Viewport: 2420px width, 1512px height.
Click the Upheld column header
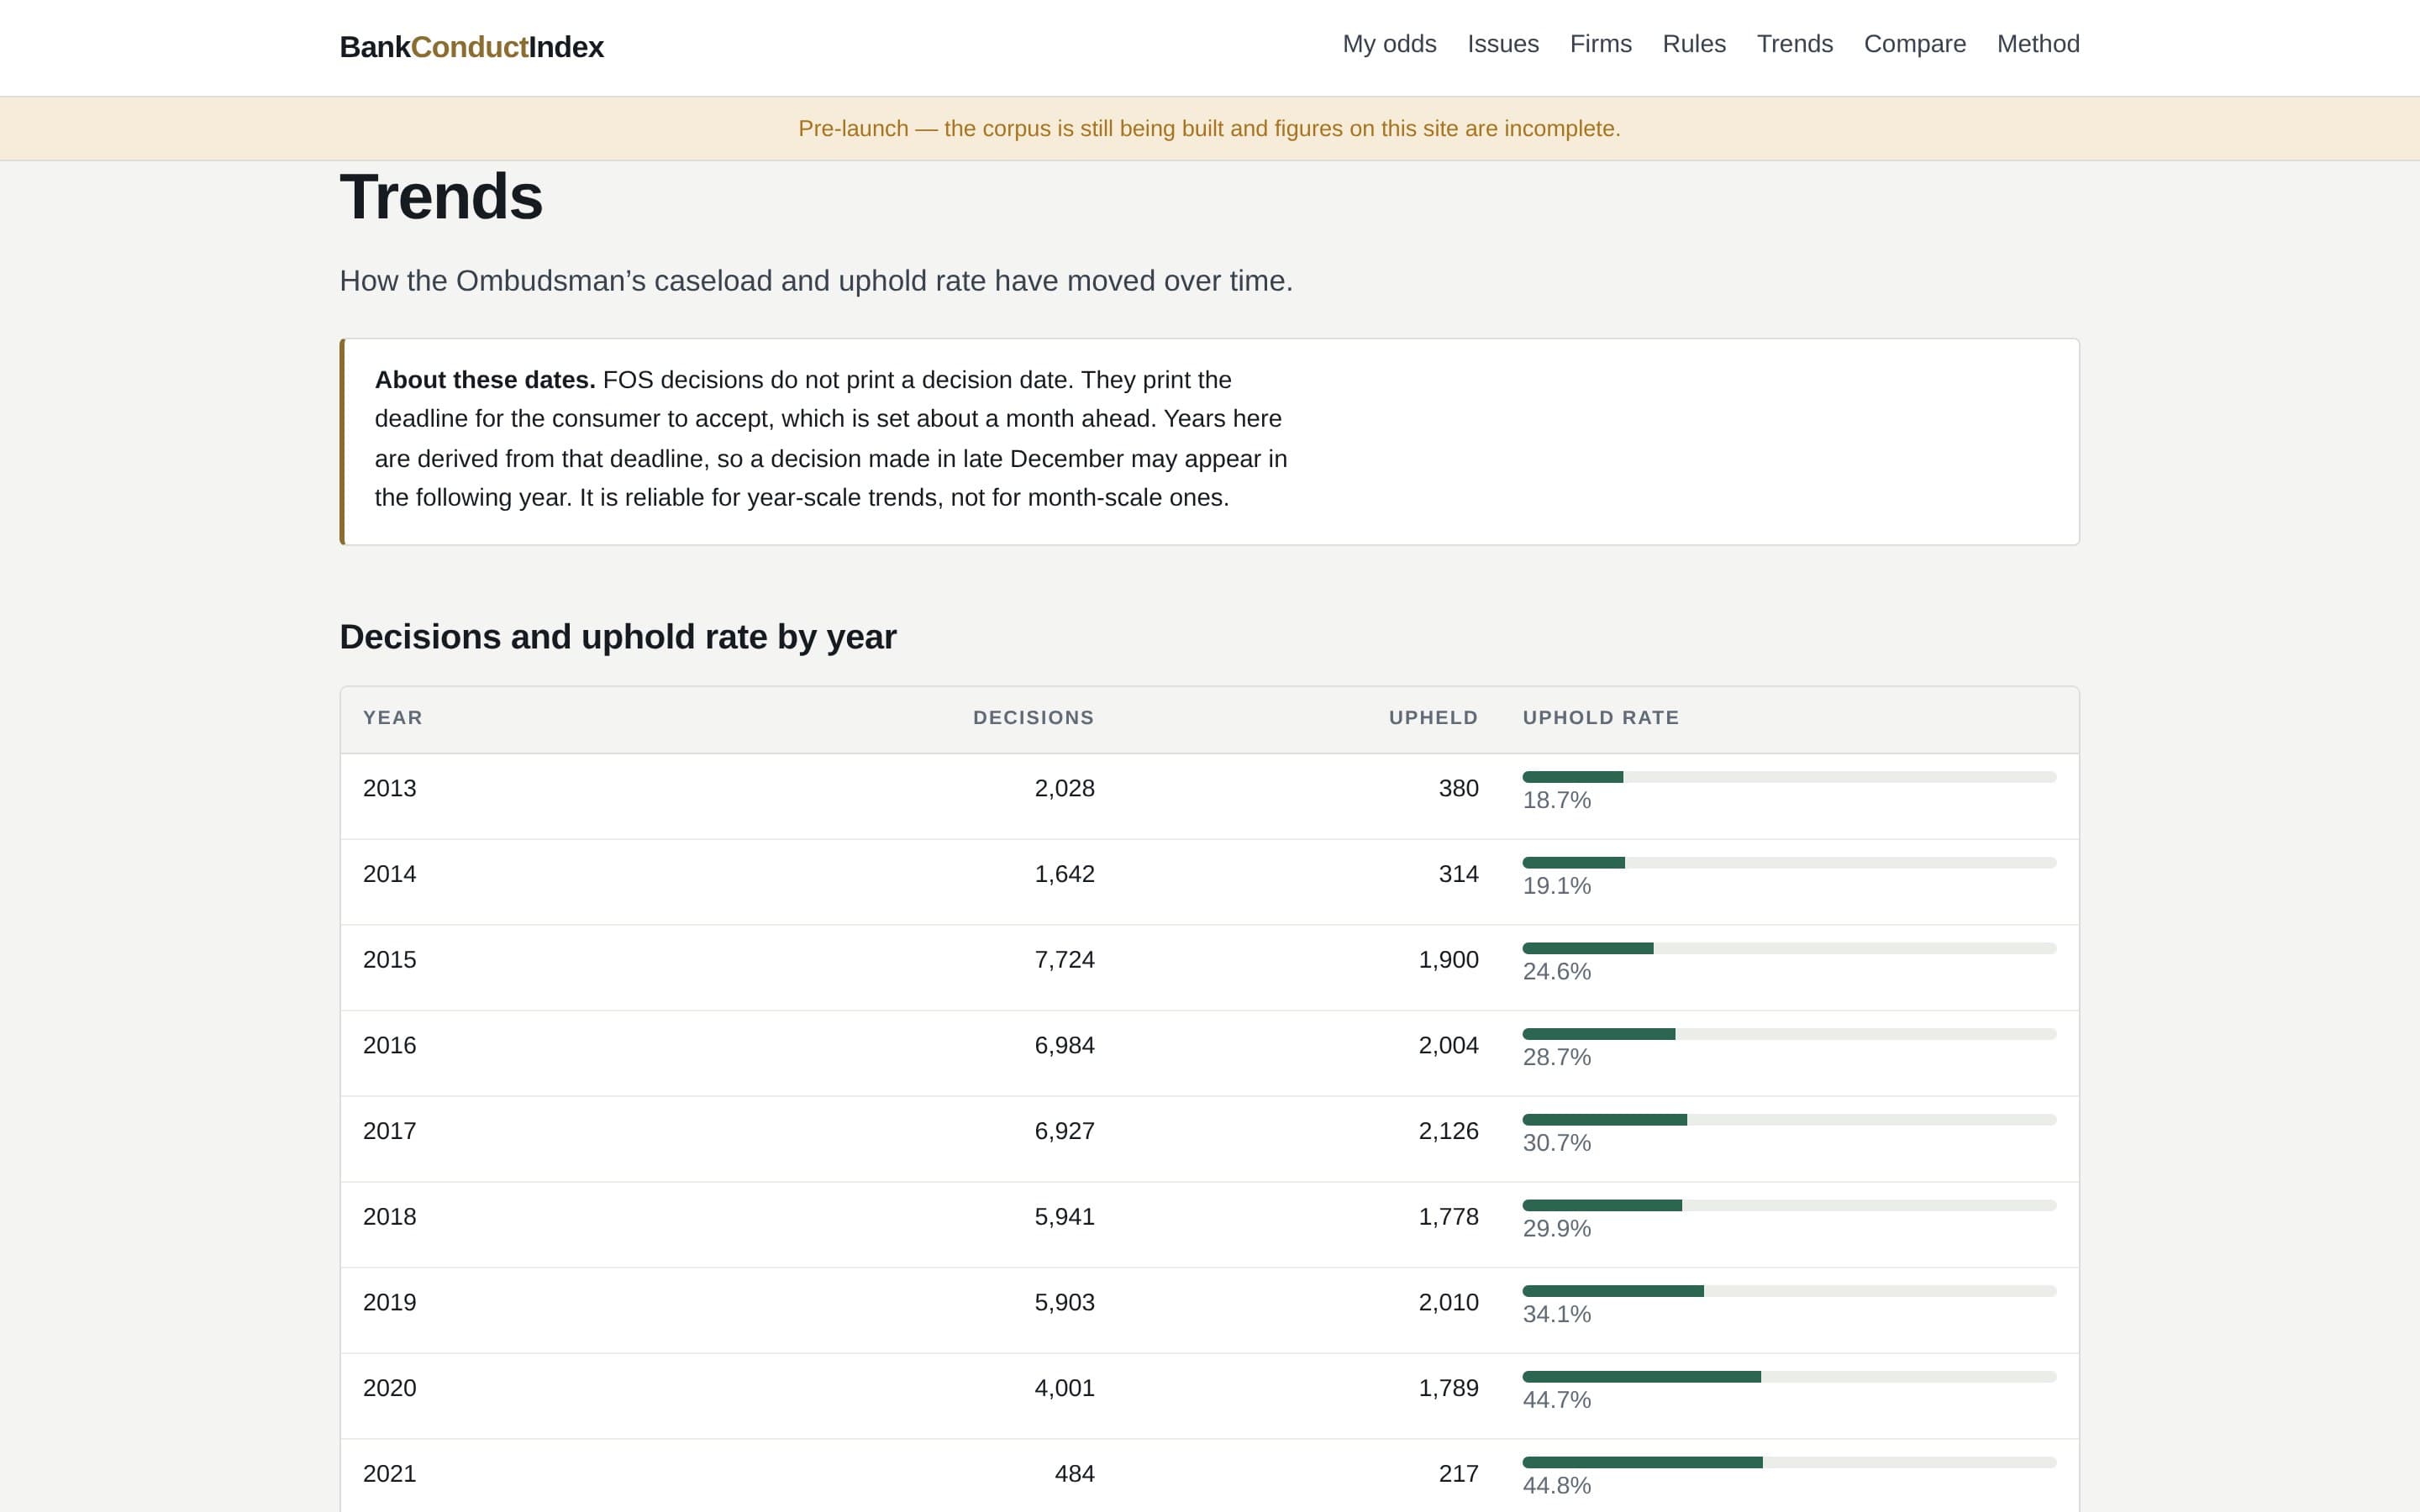tap(1433, 718)
